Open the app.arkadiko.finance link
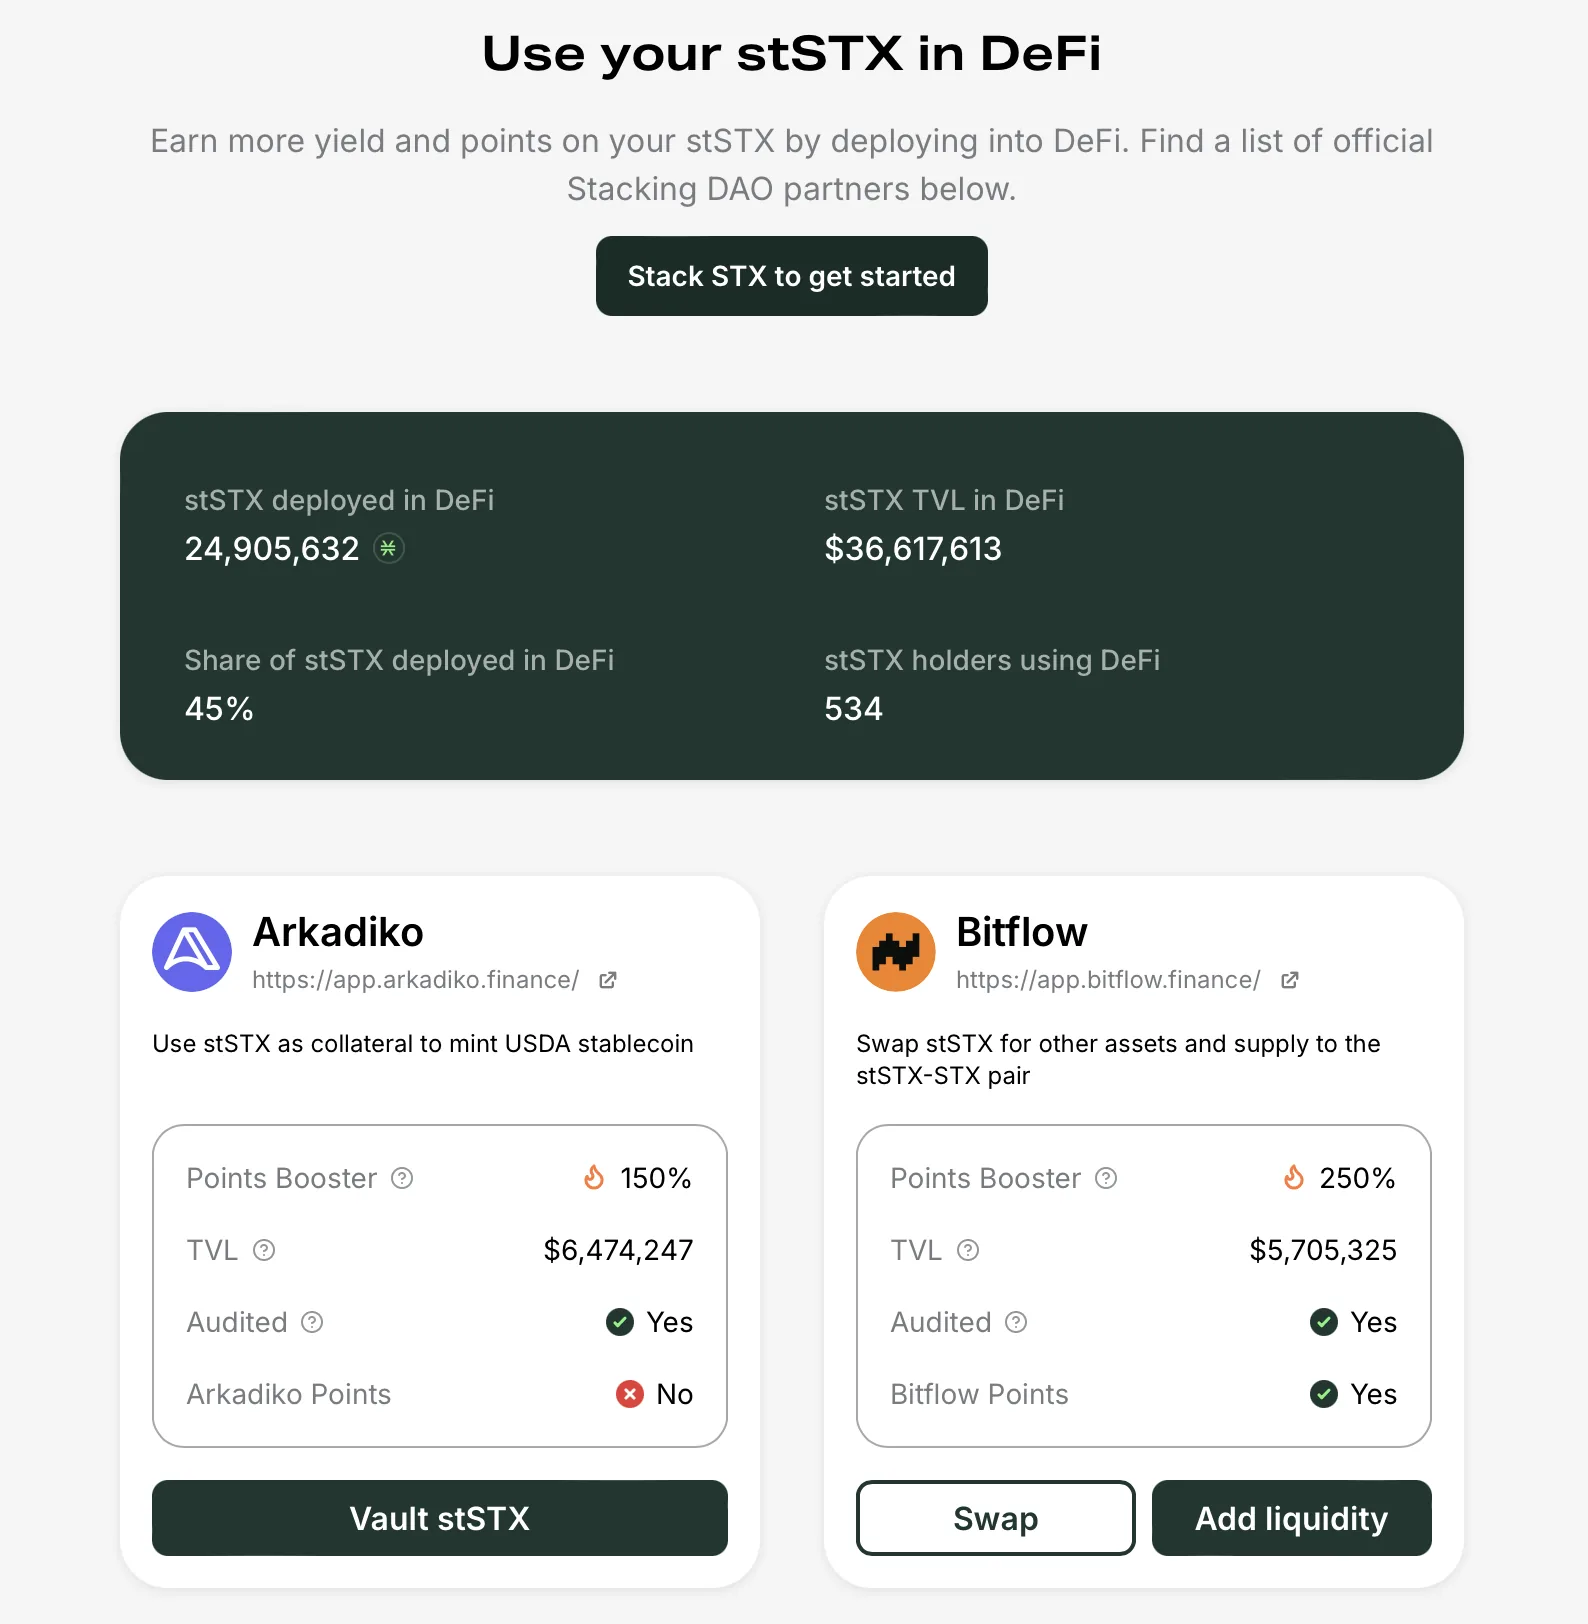 (416, 980)
